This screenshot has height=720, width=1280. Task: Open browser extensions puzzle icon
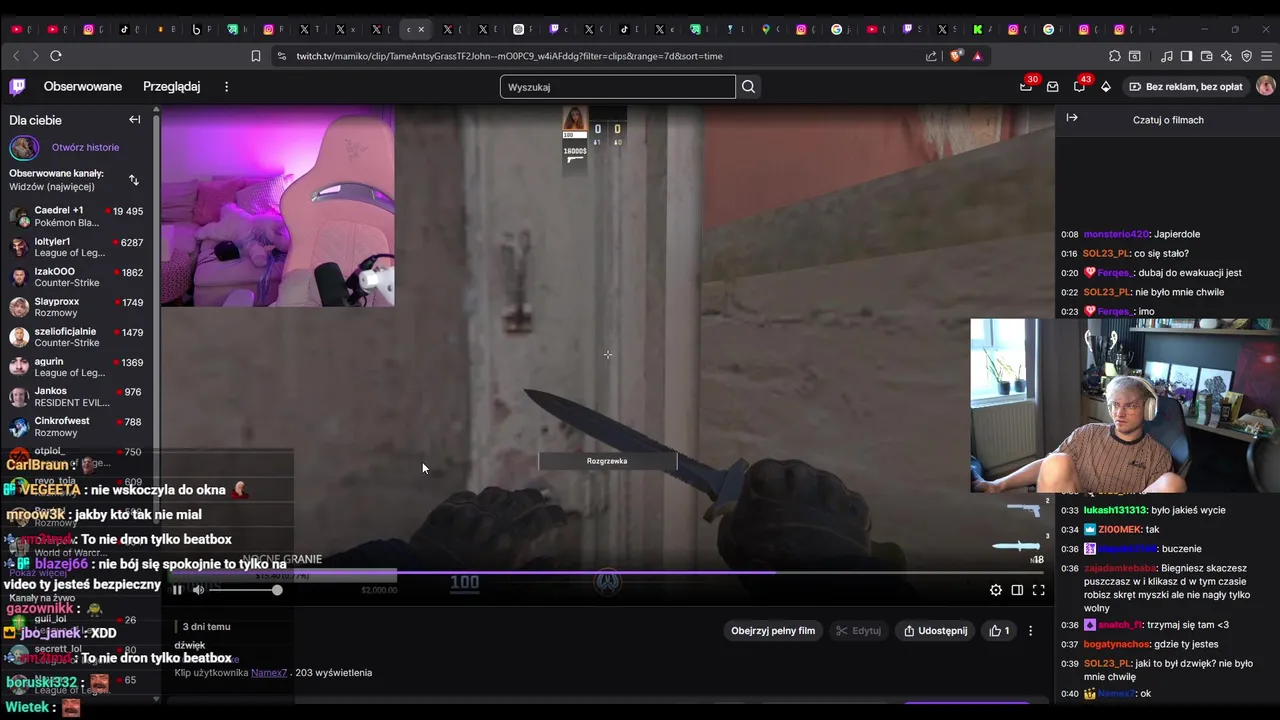(1115, 56)
